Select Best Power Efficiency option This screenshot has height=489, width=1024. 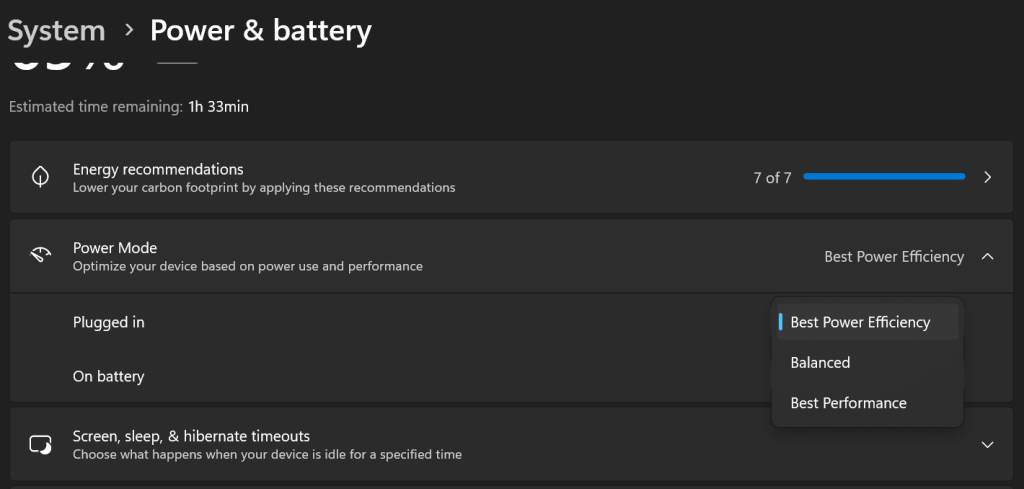860,322
